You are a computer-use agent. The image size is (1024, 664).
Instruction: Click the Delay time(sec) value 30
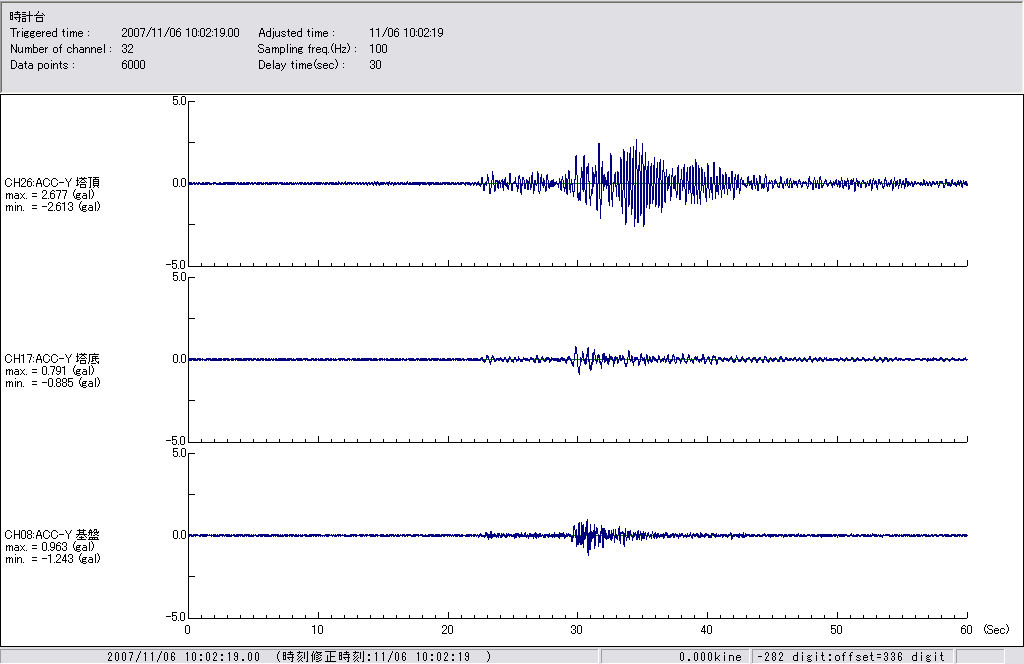(375, 65)
